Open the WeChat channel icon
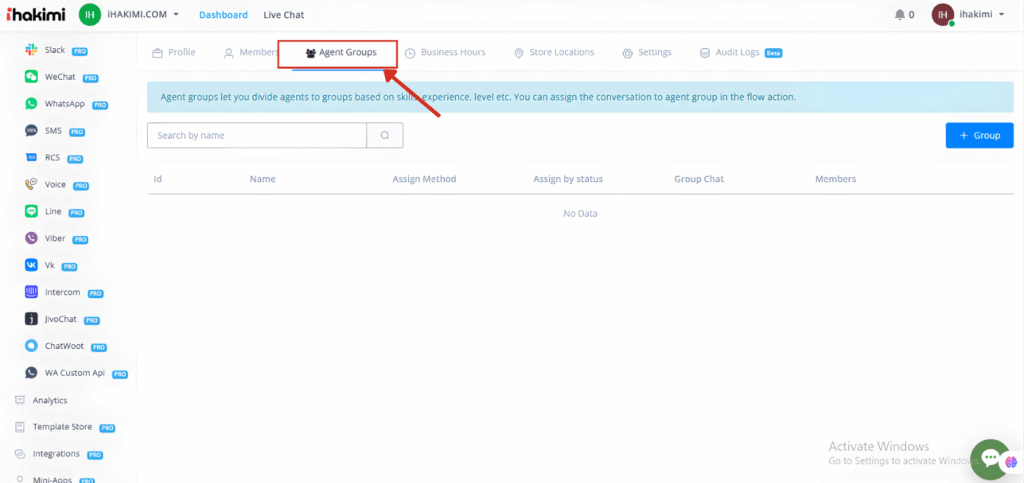 31,77
